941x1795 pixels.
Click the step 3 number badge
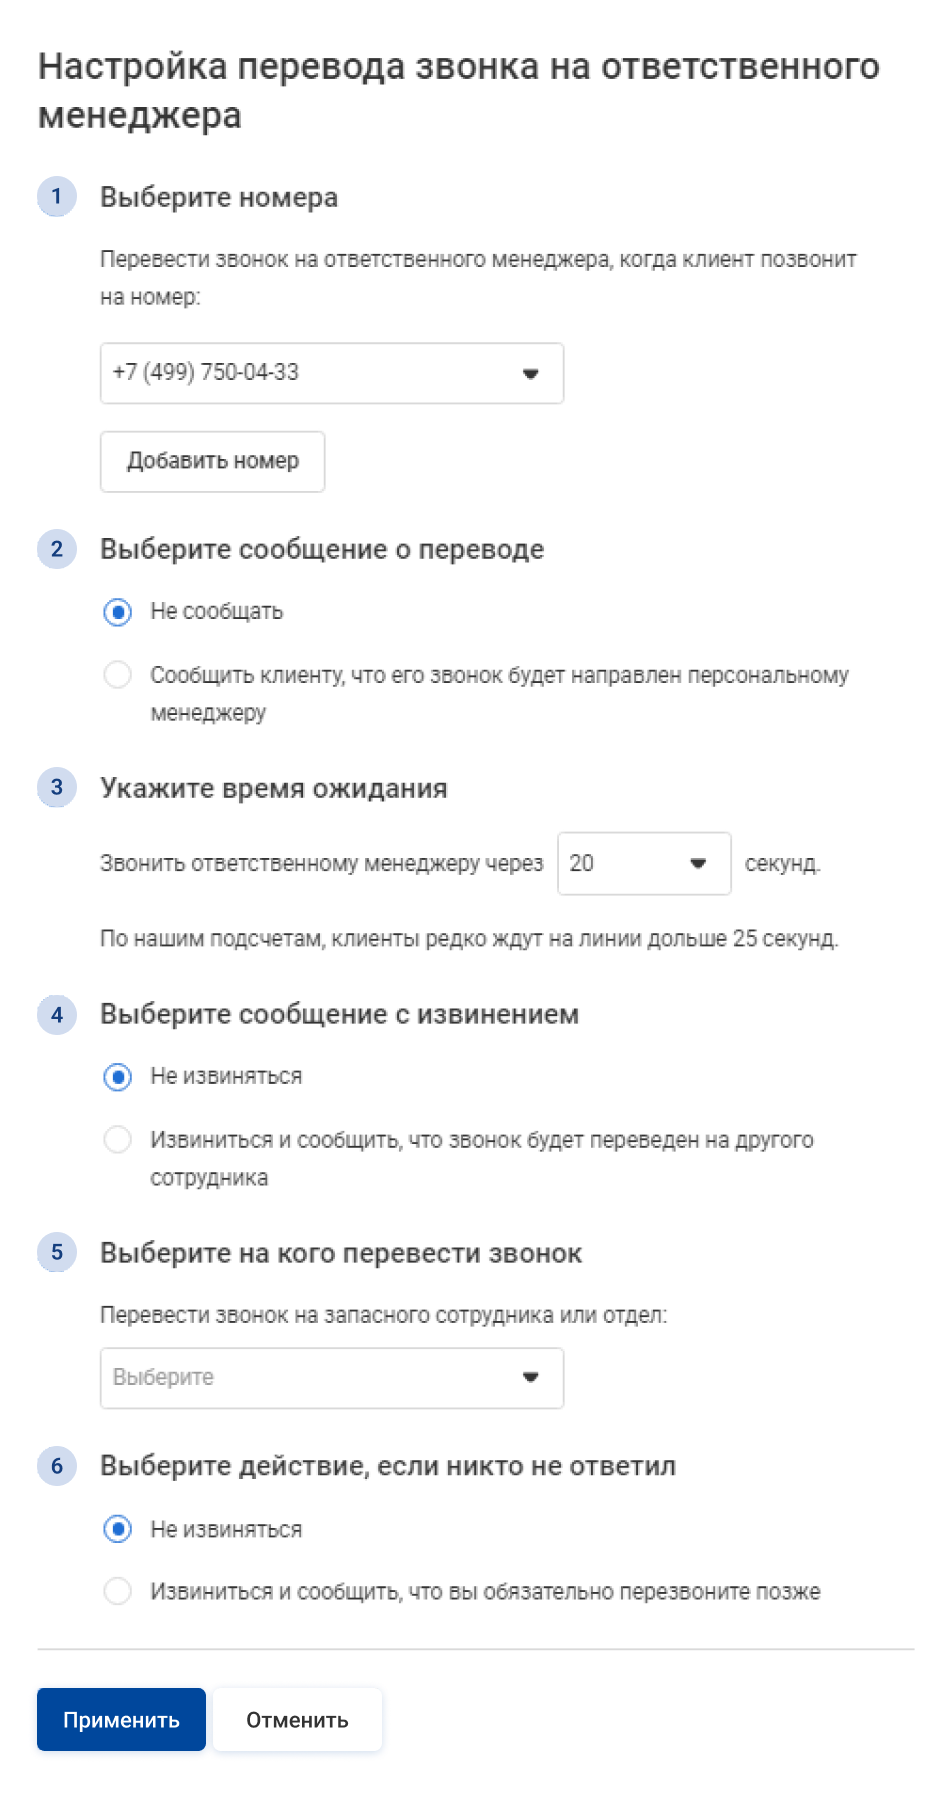(57, 787)
